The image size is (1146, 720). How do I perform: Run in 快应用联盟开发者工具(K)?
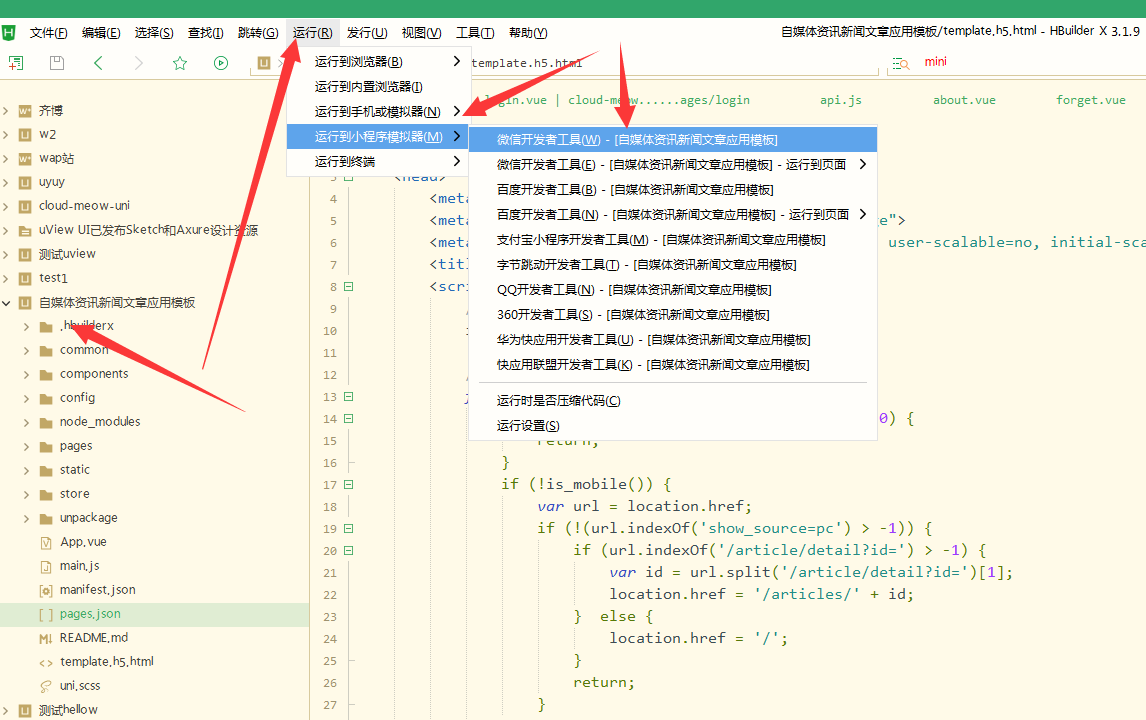click(x=672, y=365)
